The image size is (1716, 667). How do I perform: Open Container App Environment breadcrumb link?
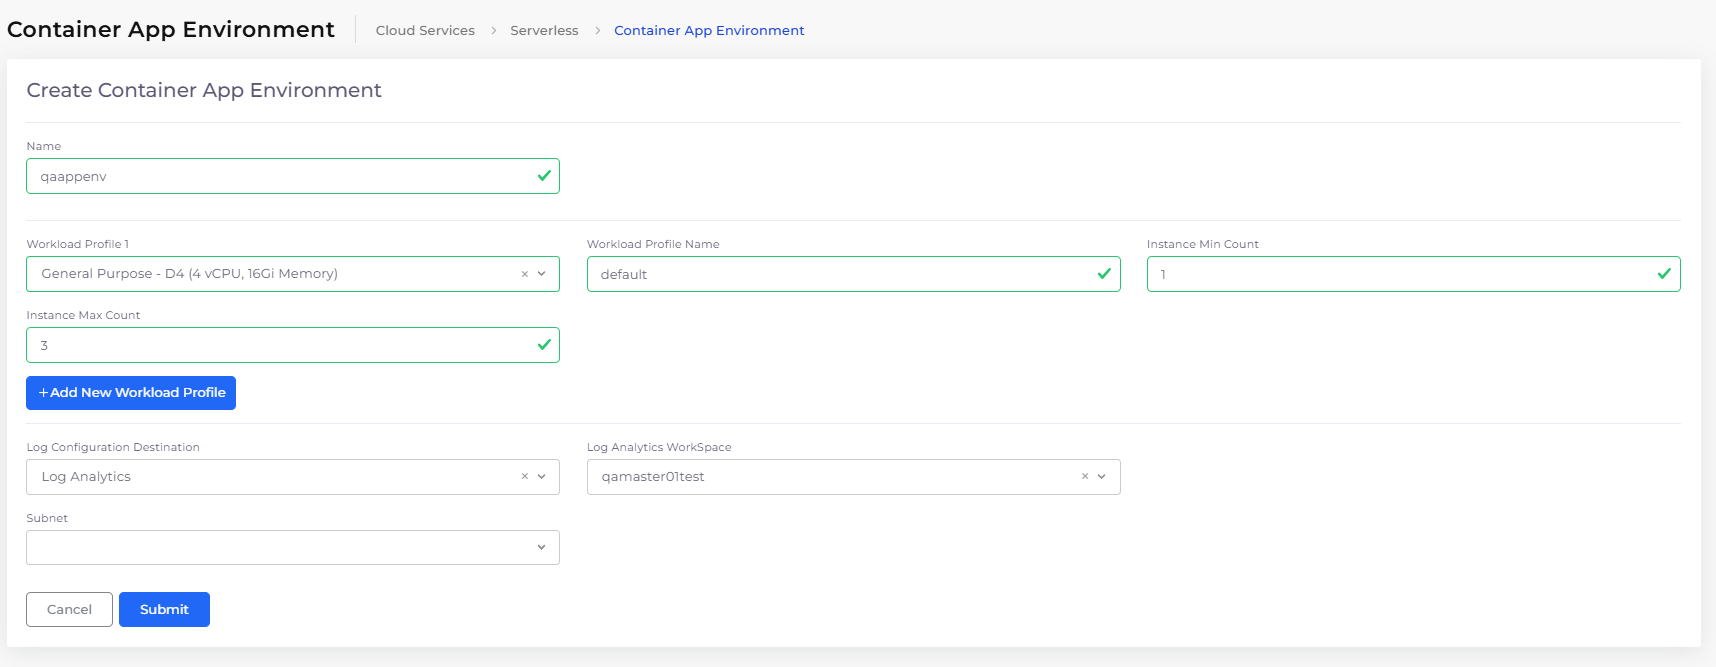[709, 31]
